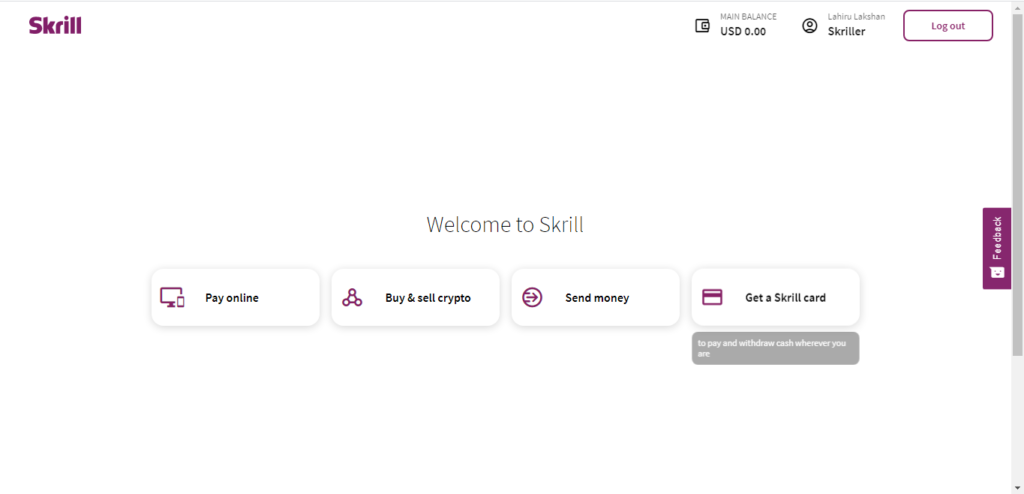Choose the Send money label

pos(597,298)
